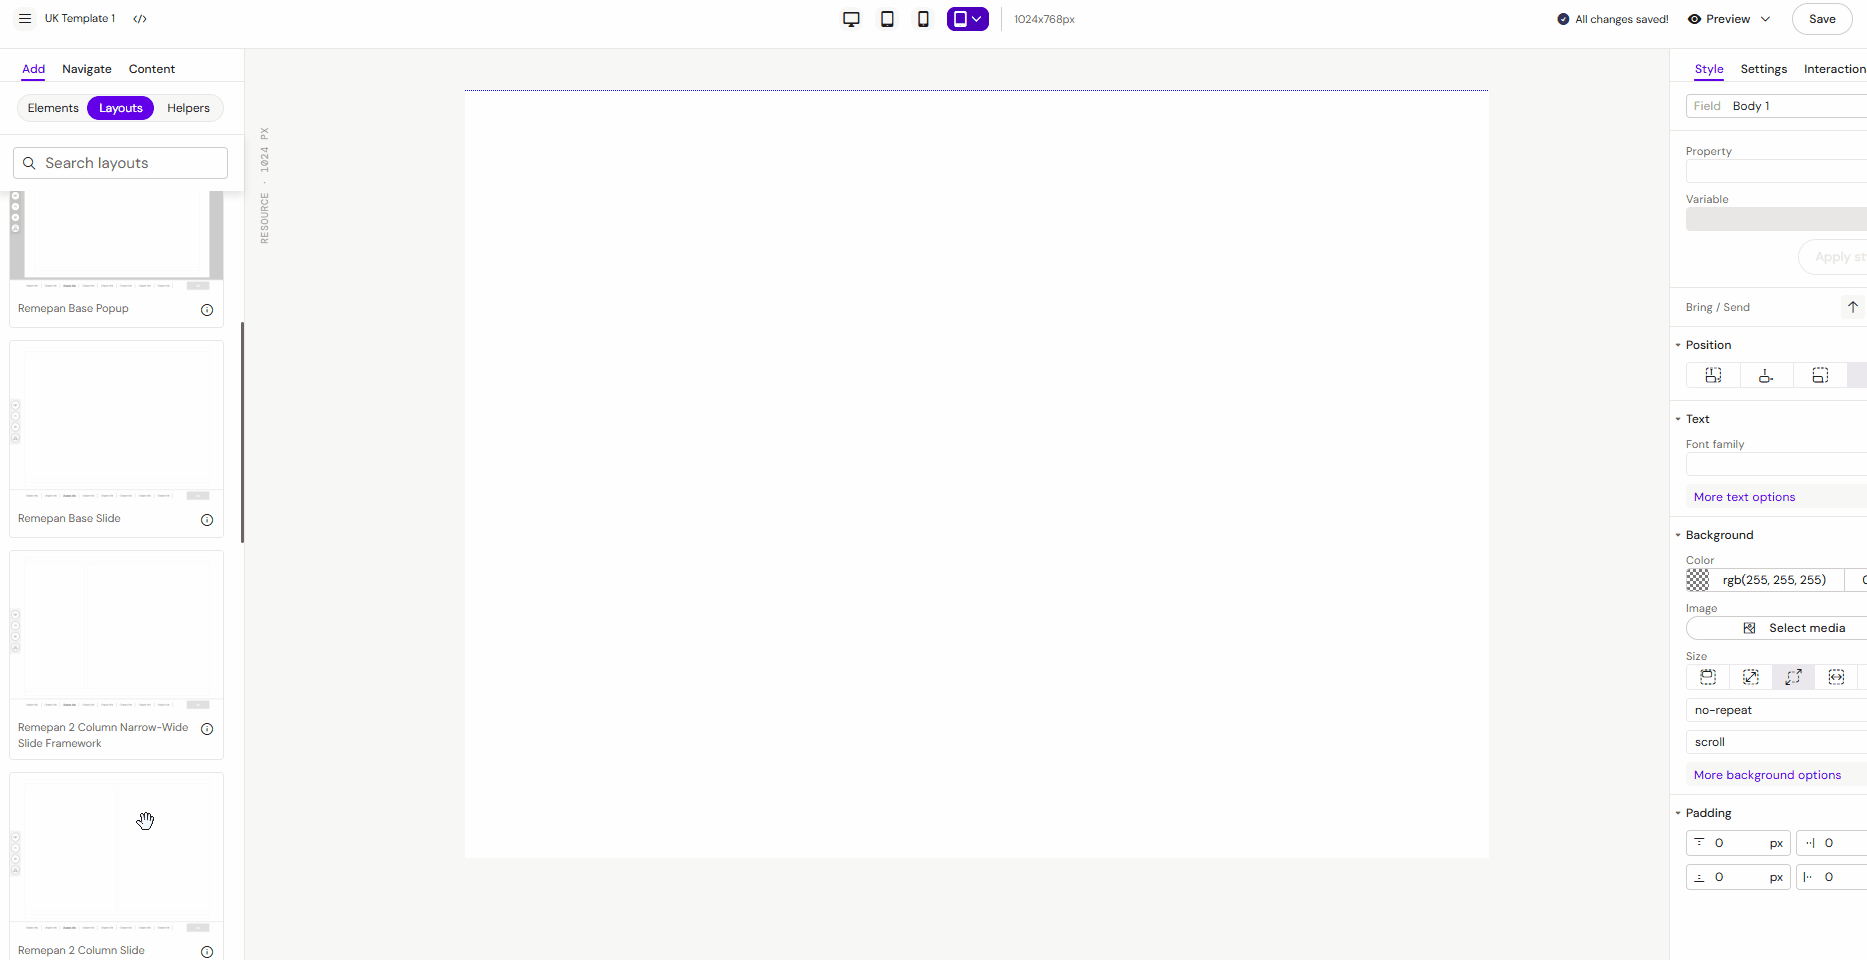The height and width of the screenshot is (960, 1867).
Task: Select the mobile phone preview icon
Action: pos(923,18)
